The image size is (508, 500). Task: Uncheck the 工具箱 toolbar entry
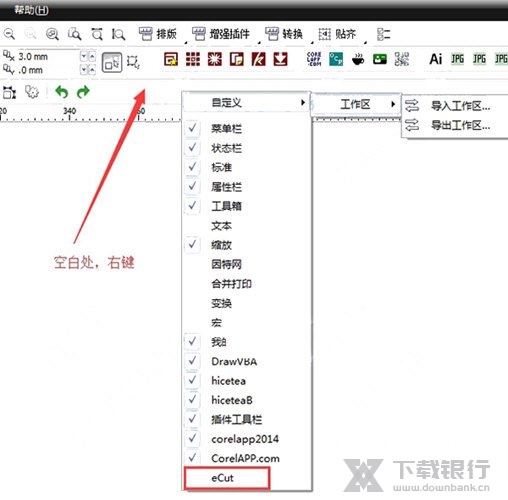pos(247,206)
